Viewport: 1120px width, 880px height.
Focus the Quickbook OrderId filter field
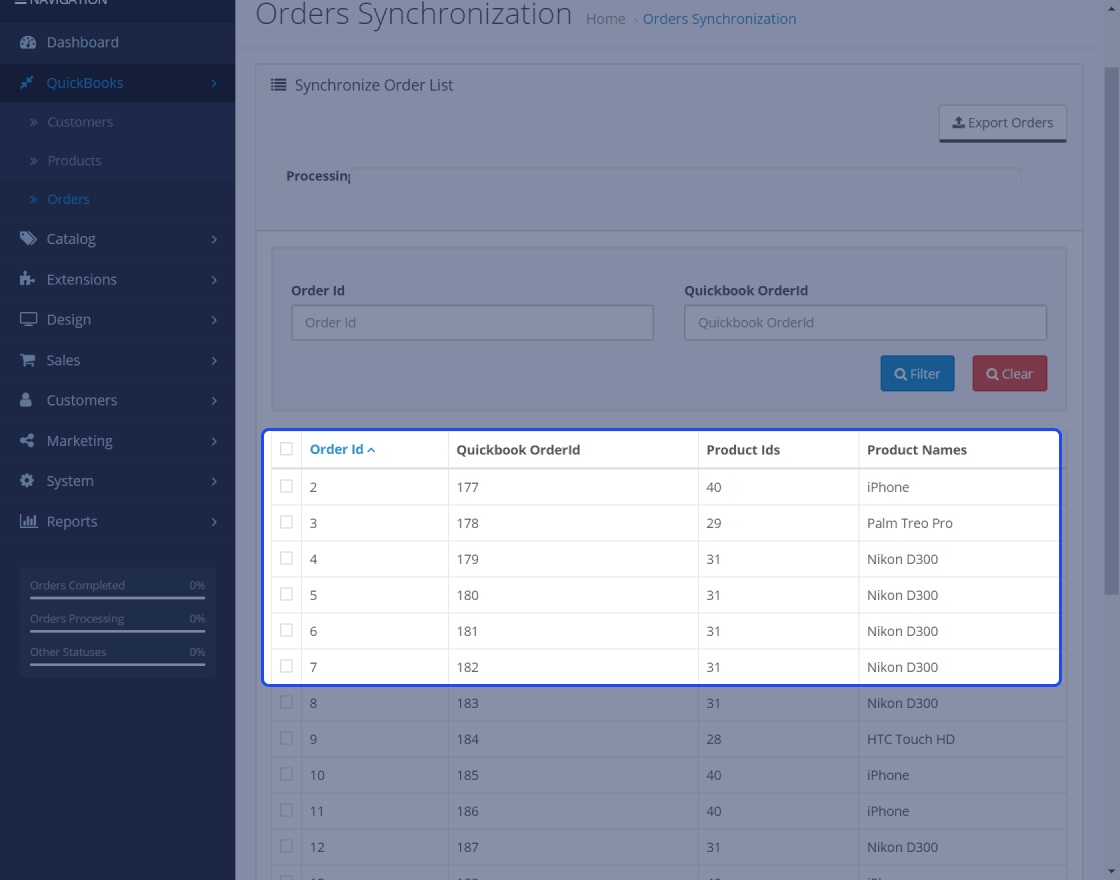click(865, 323)
